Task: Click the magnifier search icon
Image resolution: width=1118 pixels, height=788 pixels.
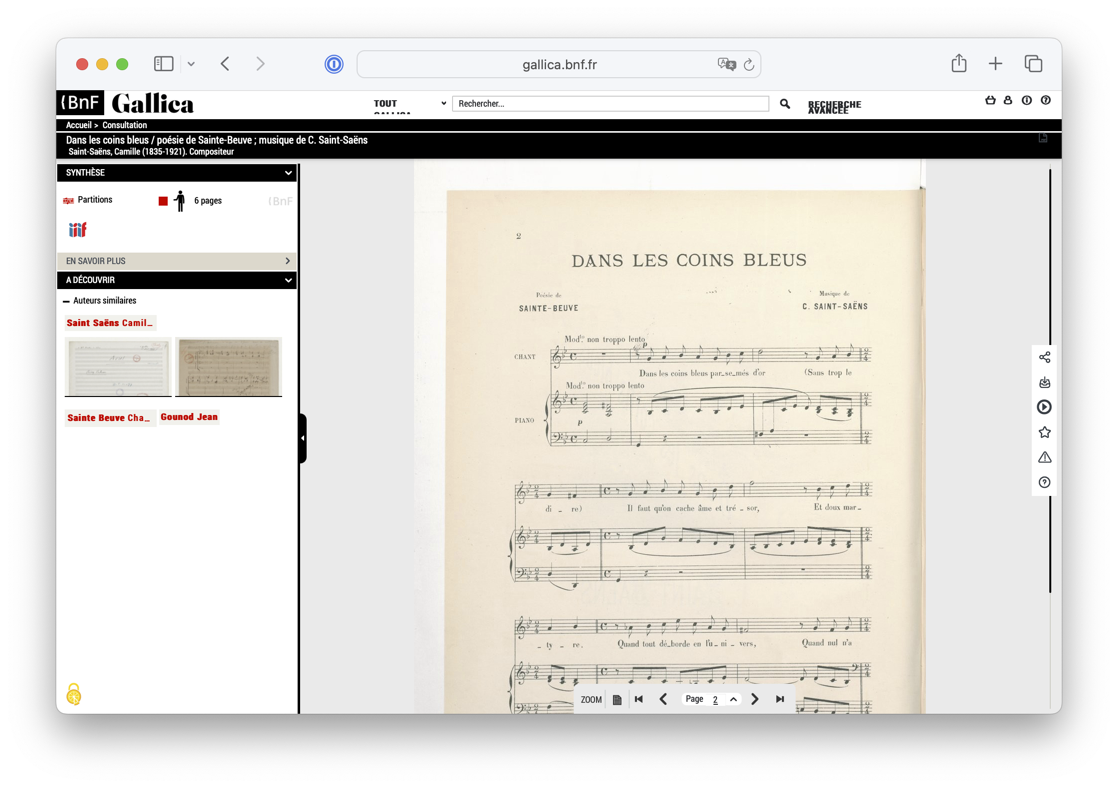Action: click(785, 104)
